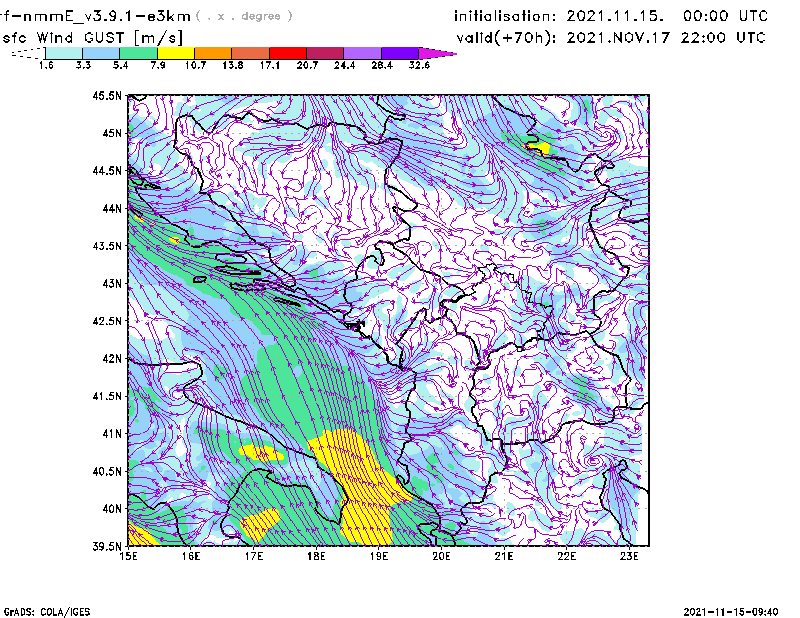Click the 'GrADS: COLA/IGES' credit text

click(x=47, y=612)
